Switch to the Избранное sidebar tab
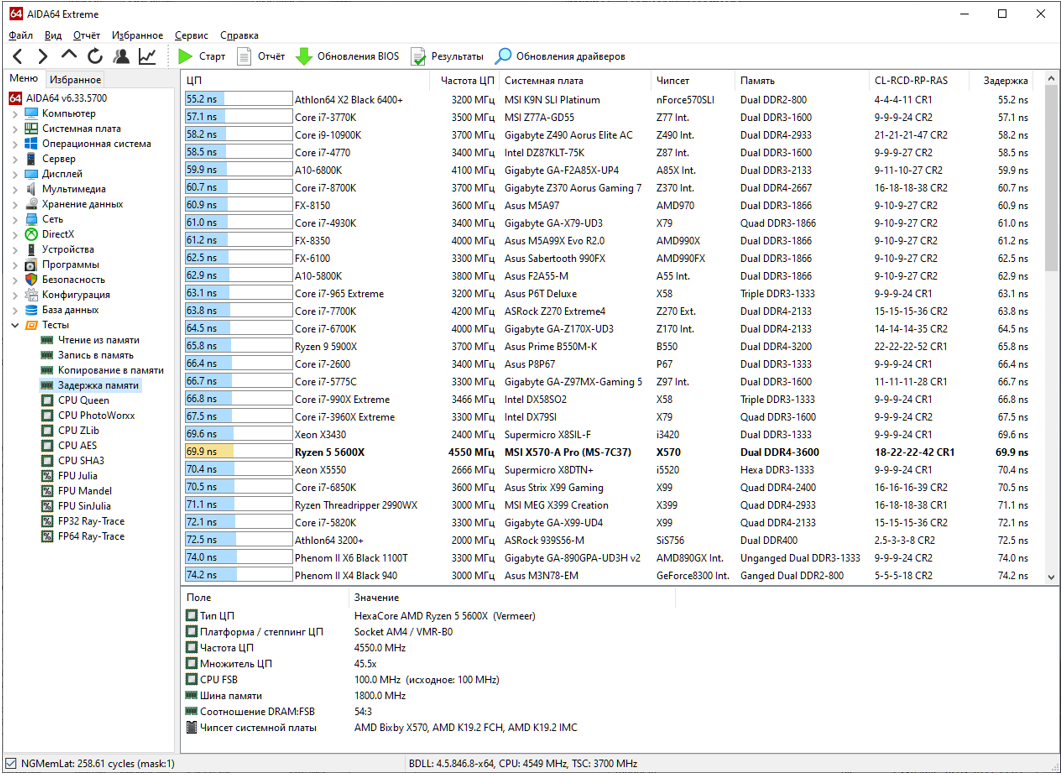Viewport: 1062px width, 775px height. coord(75,79)
